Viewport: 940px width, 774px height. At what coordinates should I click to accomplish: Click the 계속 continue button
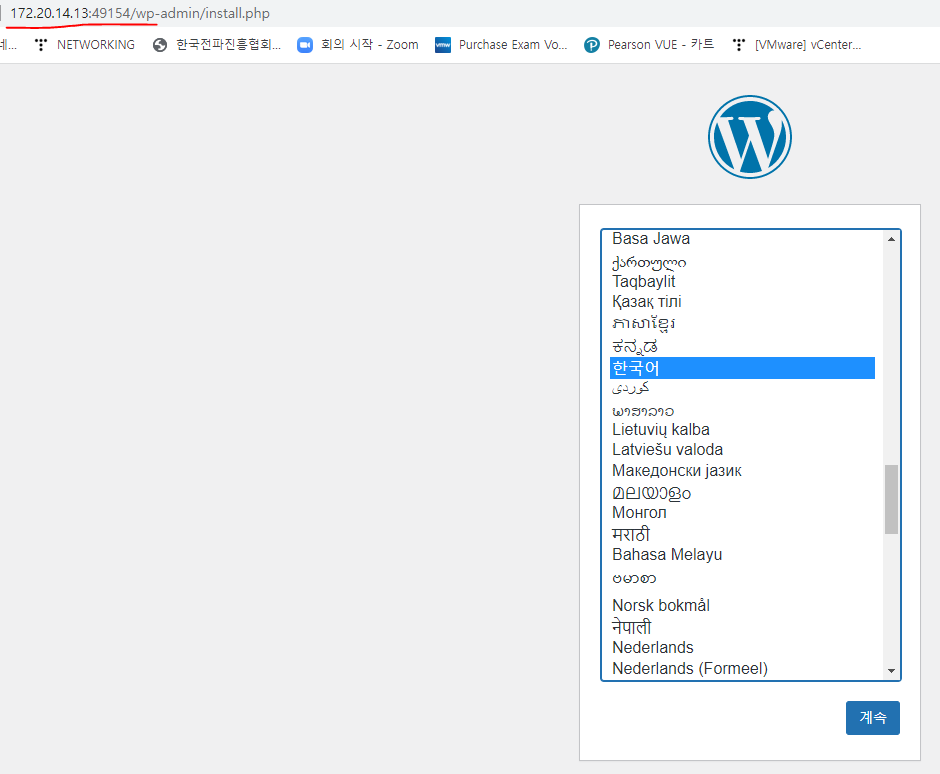[872, 718]
